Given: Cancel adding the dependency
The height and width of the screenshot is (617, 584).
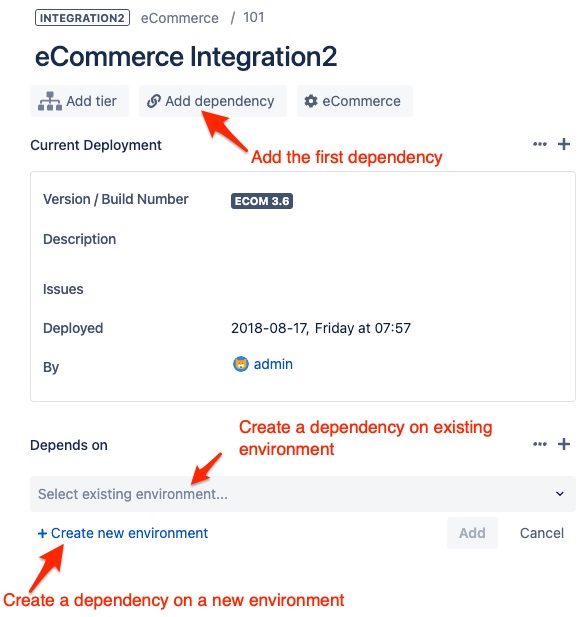Looking at the screenshot, I should (541, 533).
